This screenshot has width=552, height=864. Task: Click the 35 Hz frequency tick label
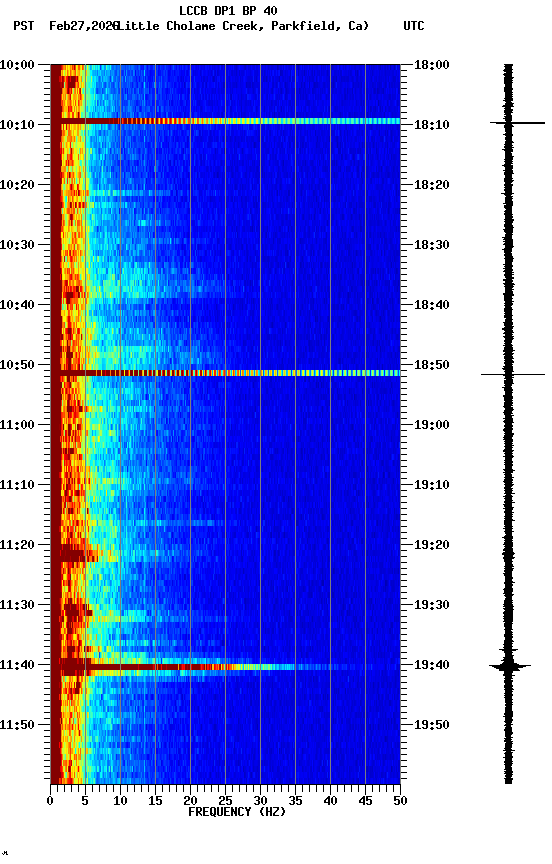pyautogui.click(x=295, y=801)
